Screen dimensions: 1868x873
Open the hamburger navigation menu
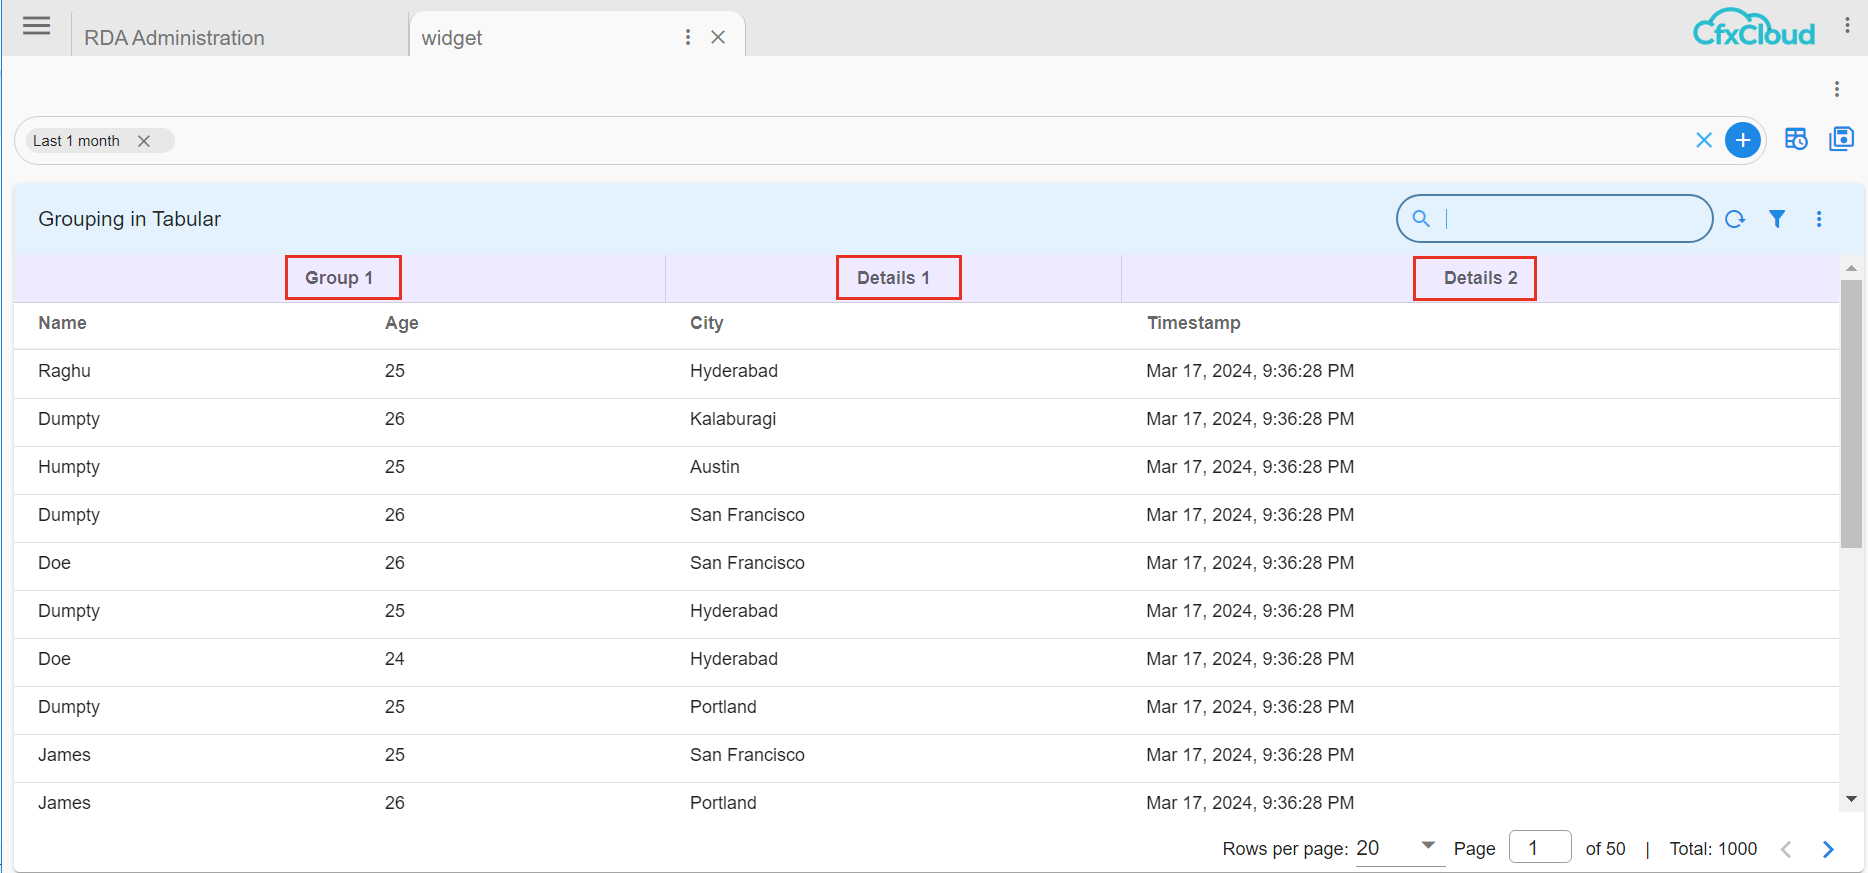pos(36,26)
